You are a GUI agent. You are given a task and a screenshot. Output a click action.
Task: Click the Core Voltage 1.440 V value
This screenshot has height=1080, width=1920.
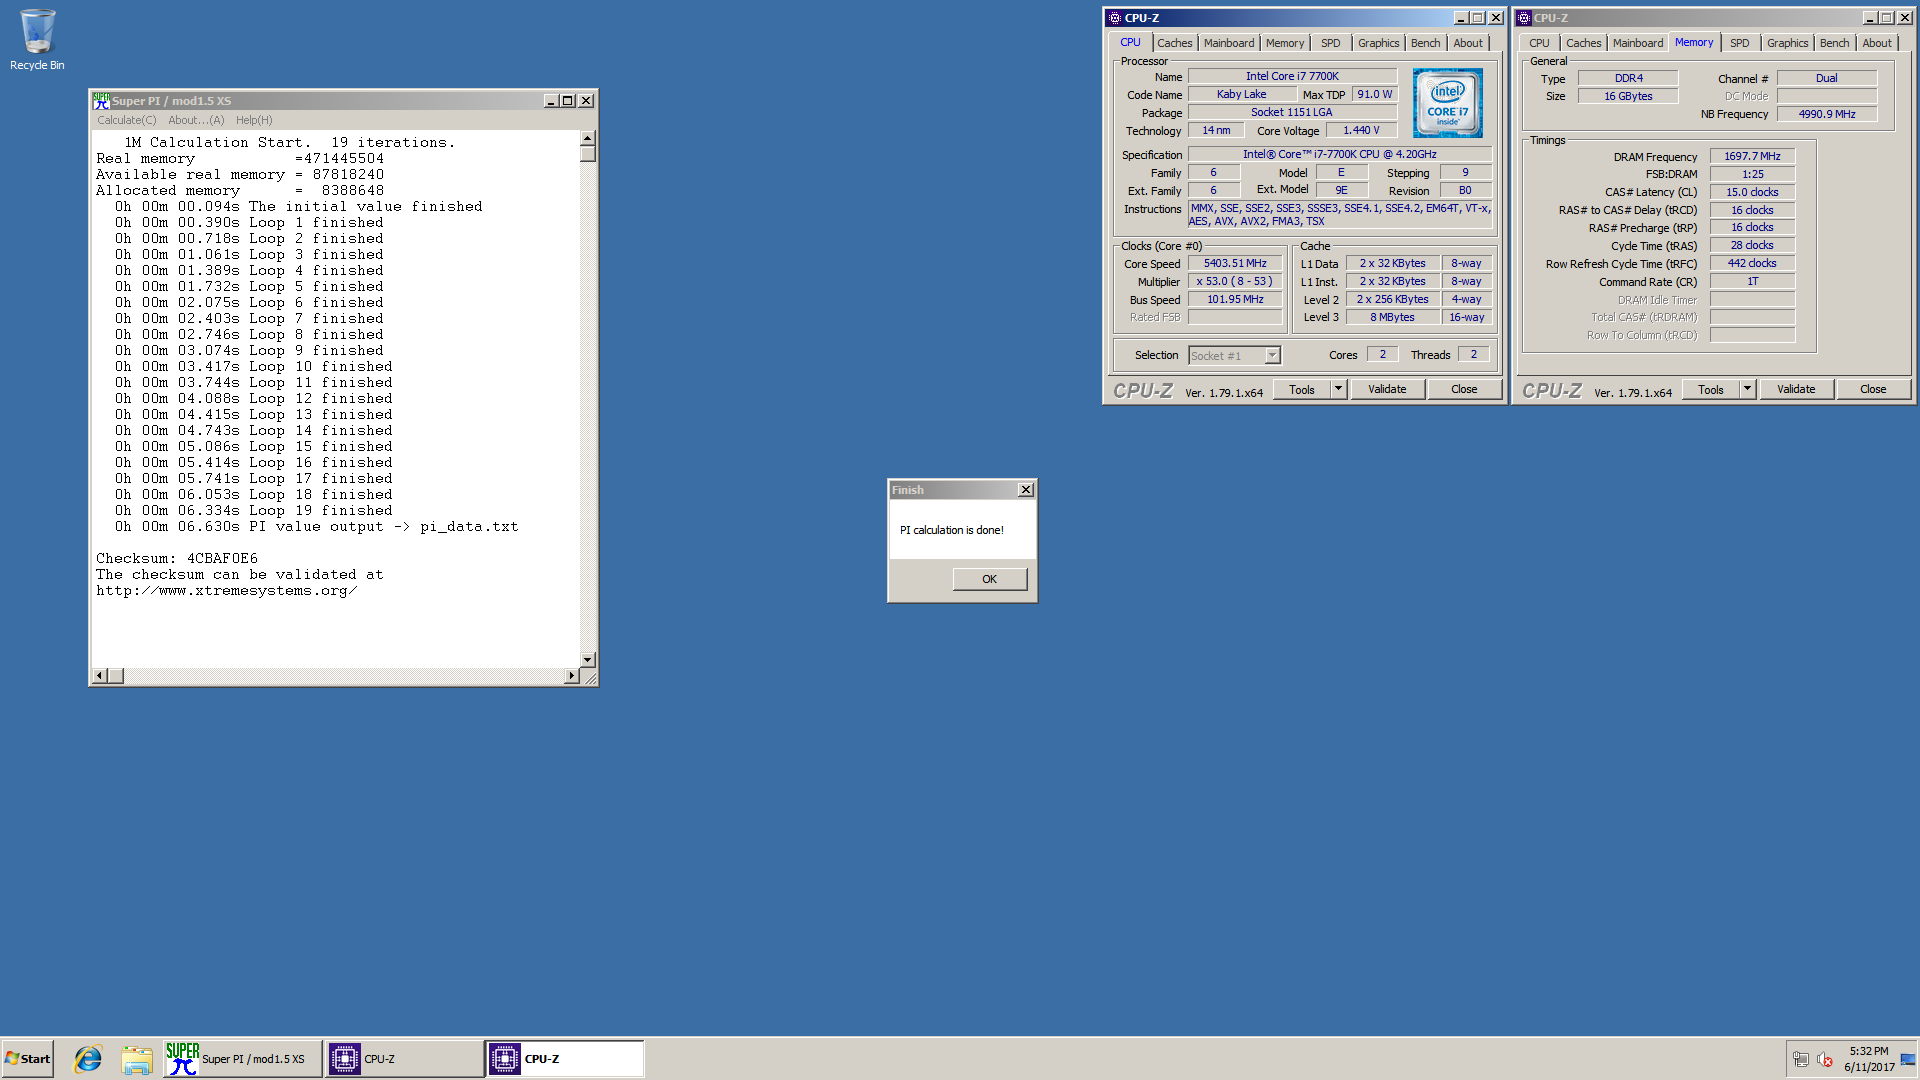pos(1360,131)
